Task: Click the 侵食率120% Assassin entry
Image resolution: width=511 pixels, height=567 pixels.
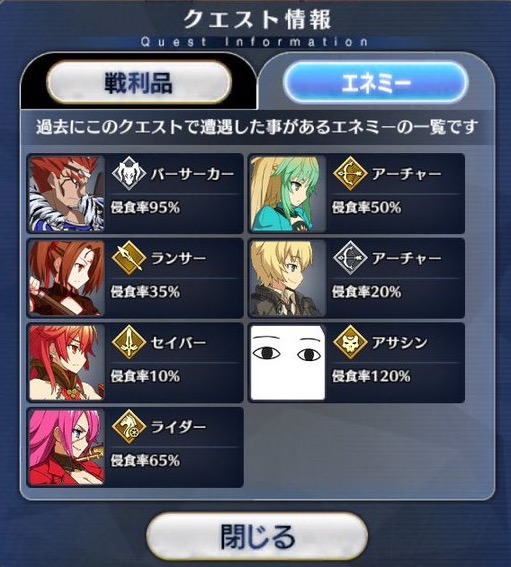Action: [x=357, y=363]
